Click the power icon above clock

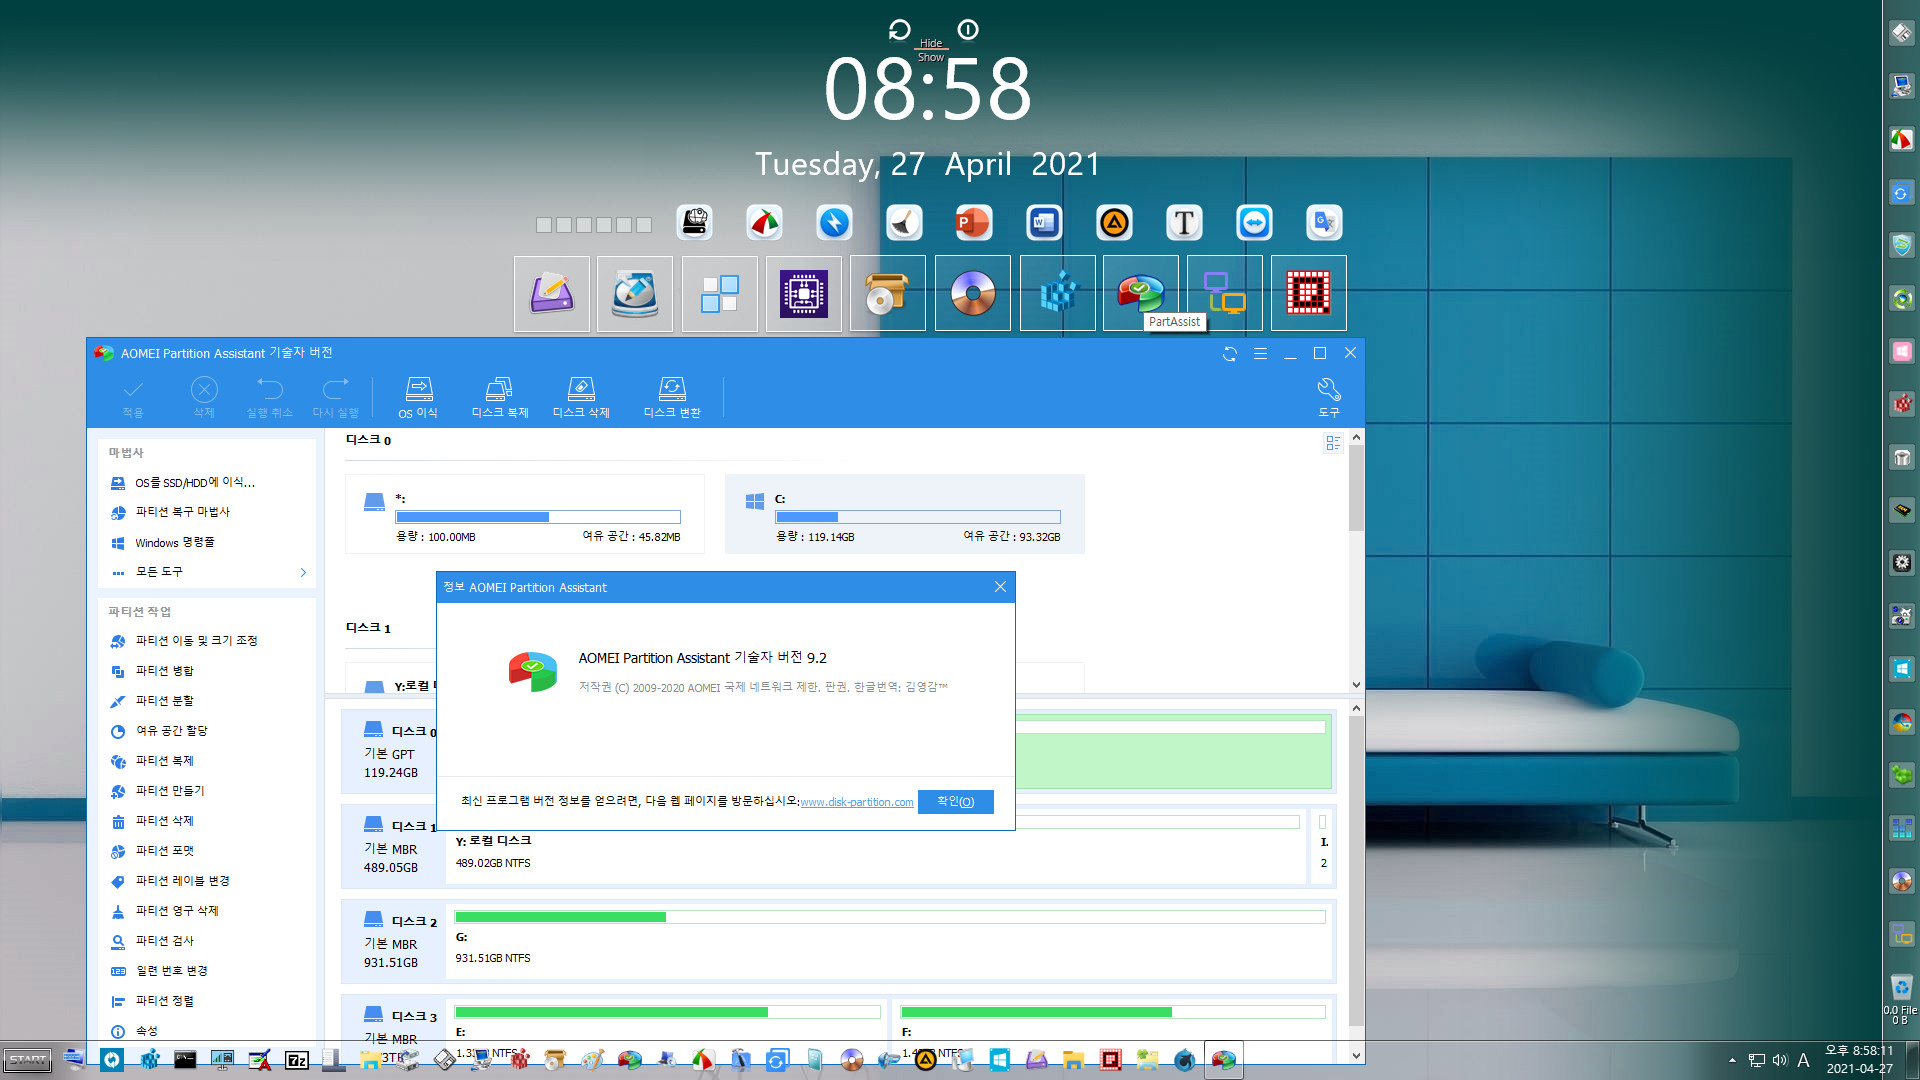(x=968, y=30)
